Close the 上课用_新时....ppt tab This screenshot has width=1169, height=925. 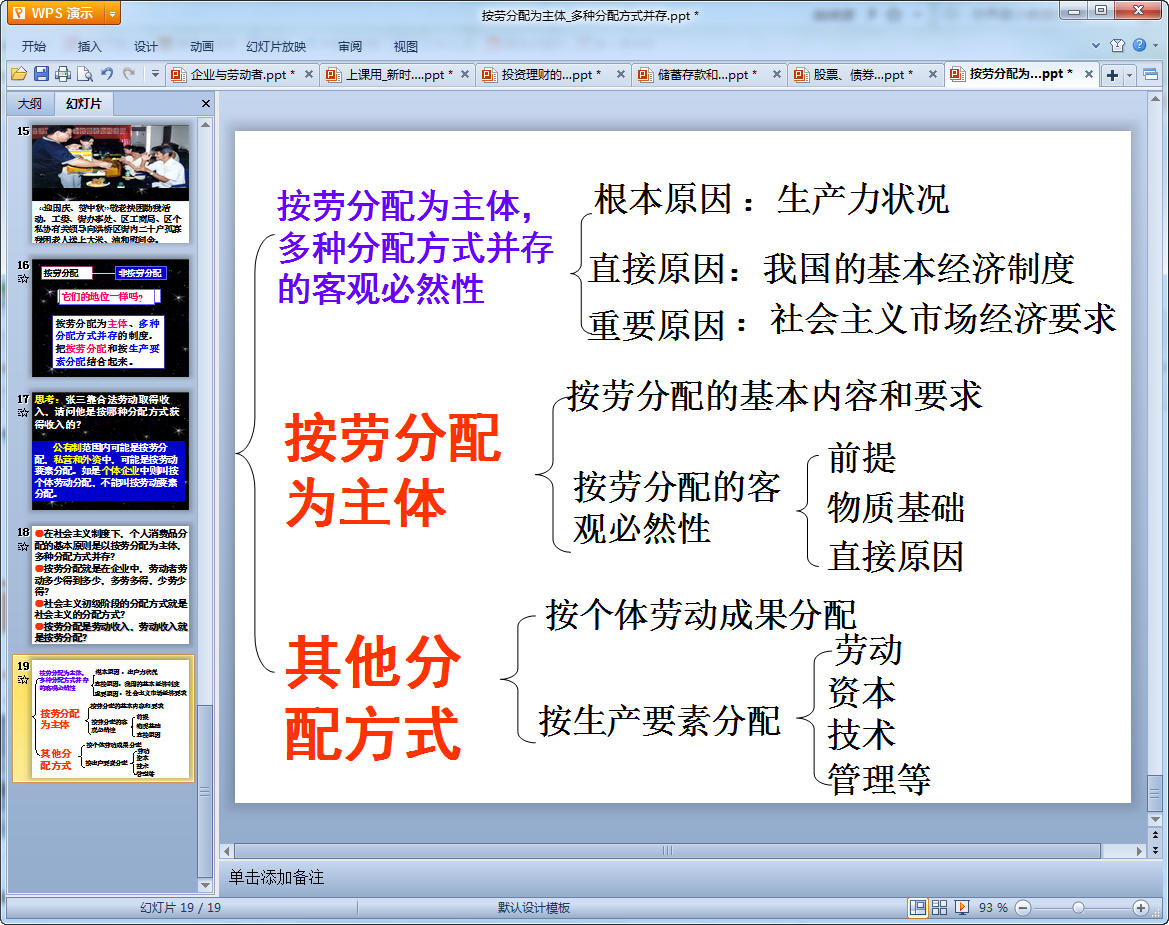pos(464,75)
